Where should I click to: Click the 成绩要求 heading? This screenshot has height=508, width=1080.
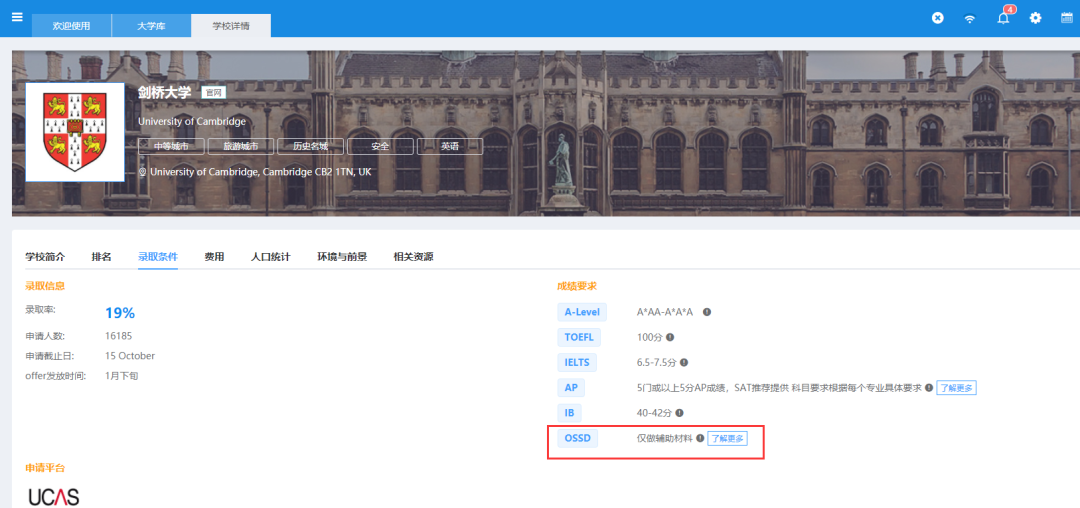click(x=577, y=286)
